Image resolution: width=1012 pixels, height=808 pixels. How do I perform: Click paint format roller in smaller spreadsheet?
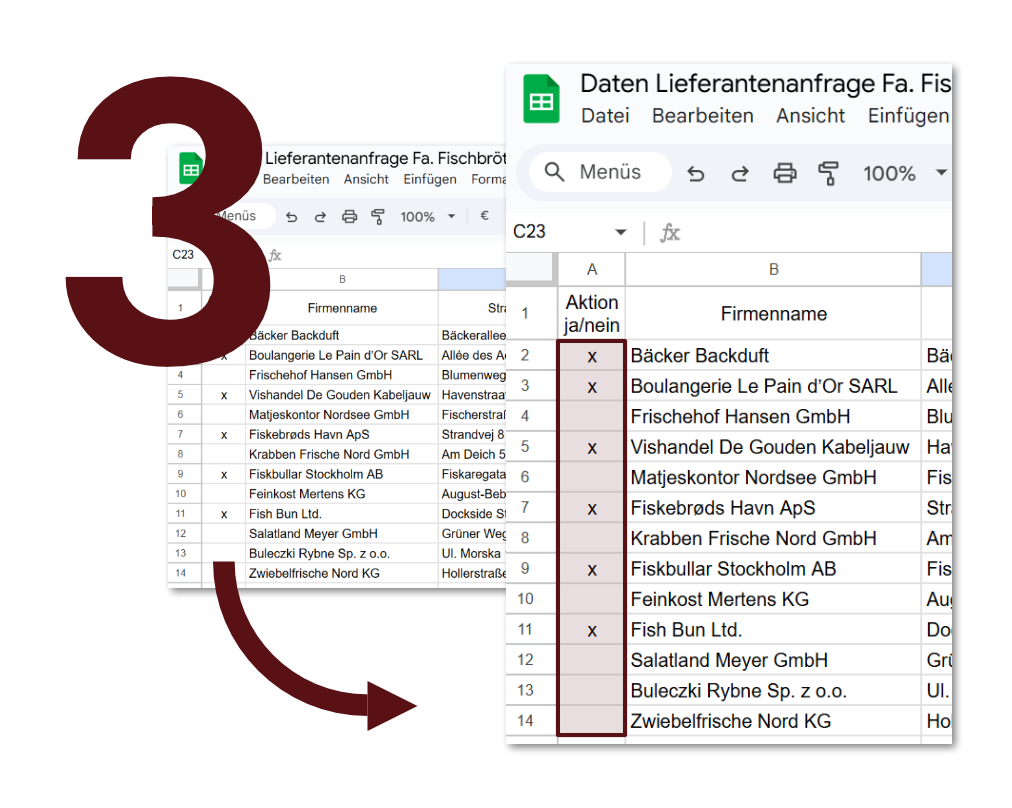[378, 217]
